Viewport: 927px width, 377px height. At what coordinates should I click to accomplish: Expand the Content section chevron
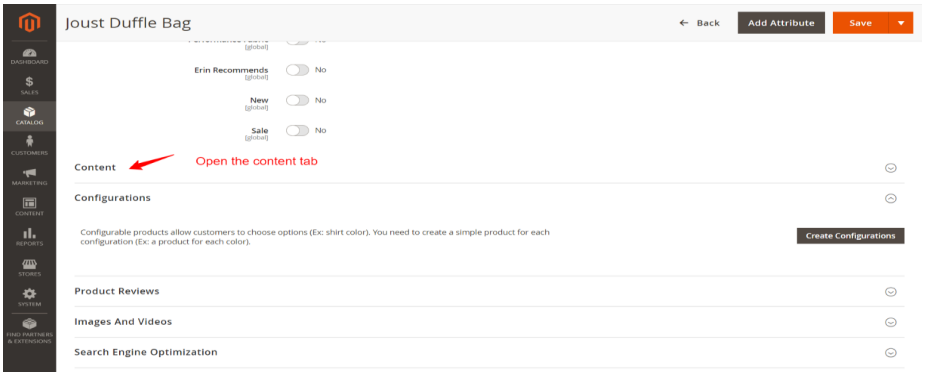[890, 168]
